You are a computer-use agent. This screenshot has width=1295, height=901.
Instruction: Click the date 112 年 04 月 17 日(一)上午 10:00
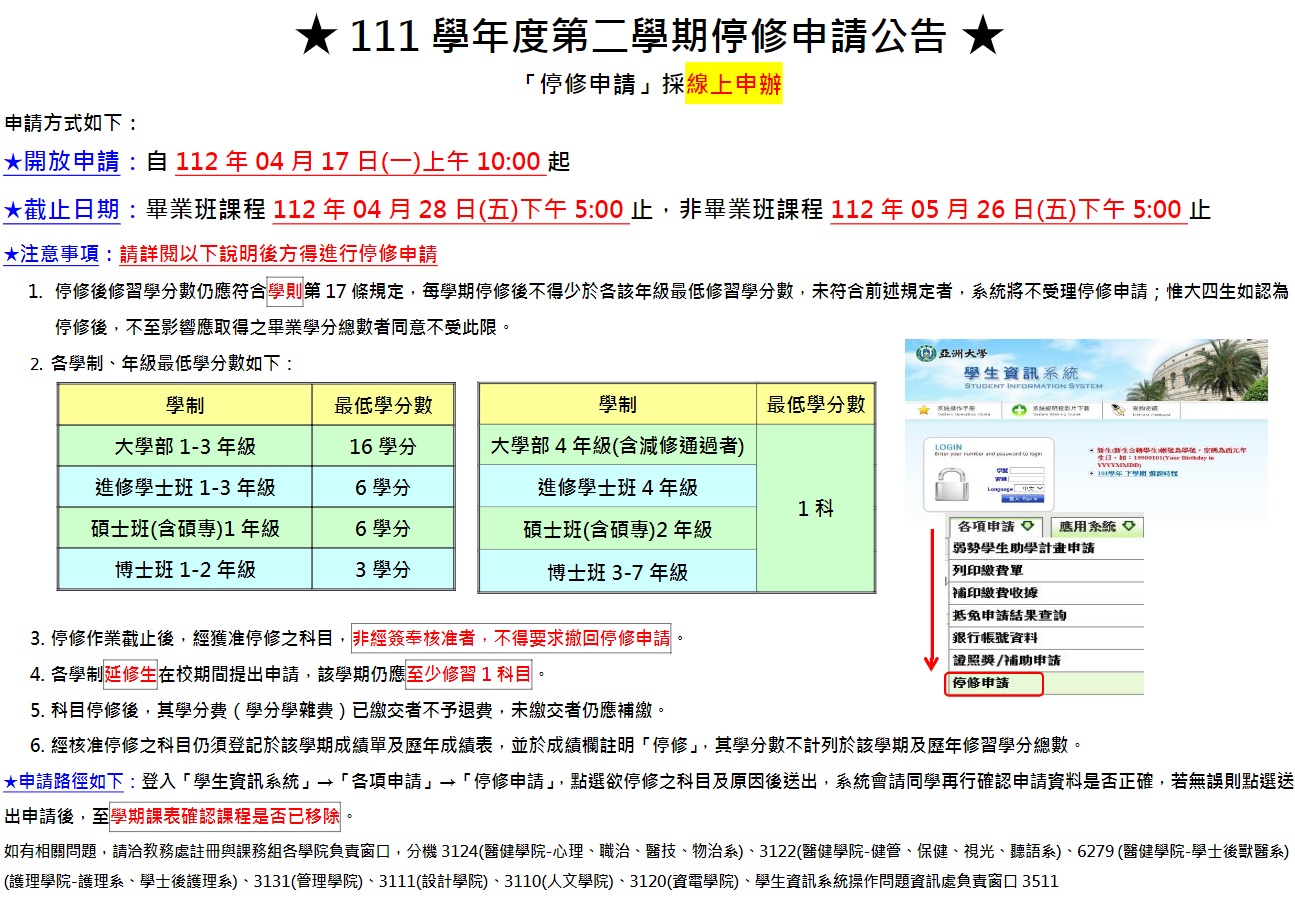point(360,162)
